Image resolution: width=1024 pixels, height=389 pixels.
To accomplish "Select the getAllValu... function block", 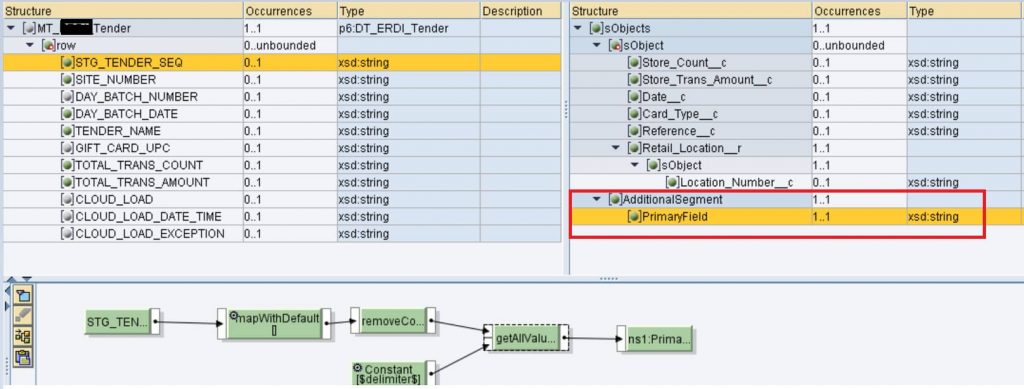I will [526, 339].
